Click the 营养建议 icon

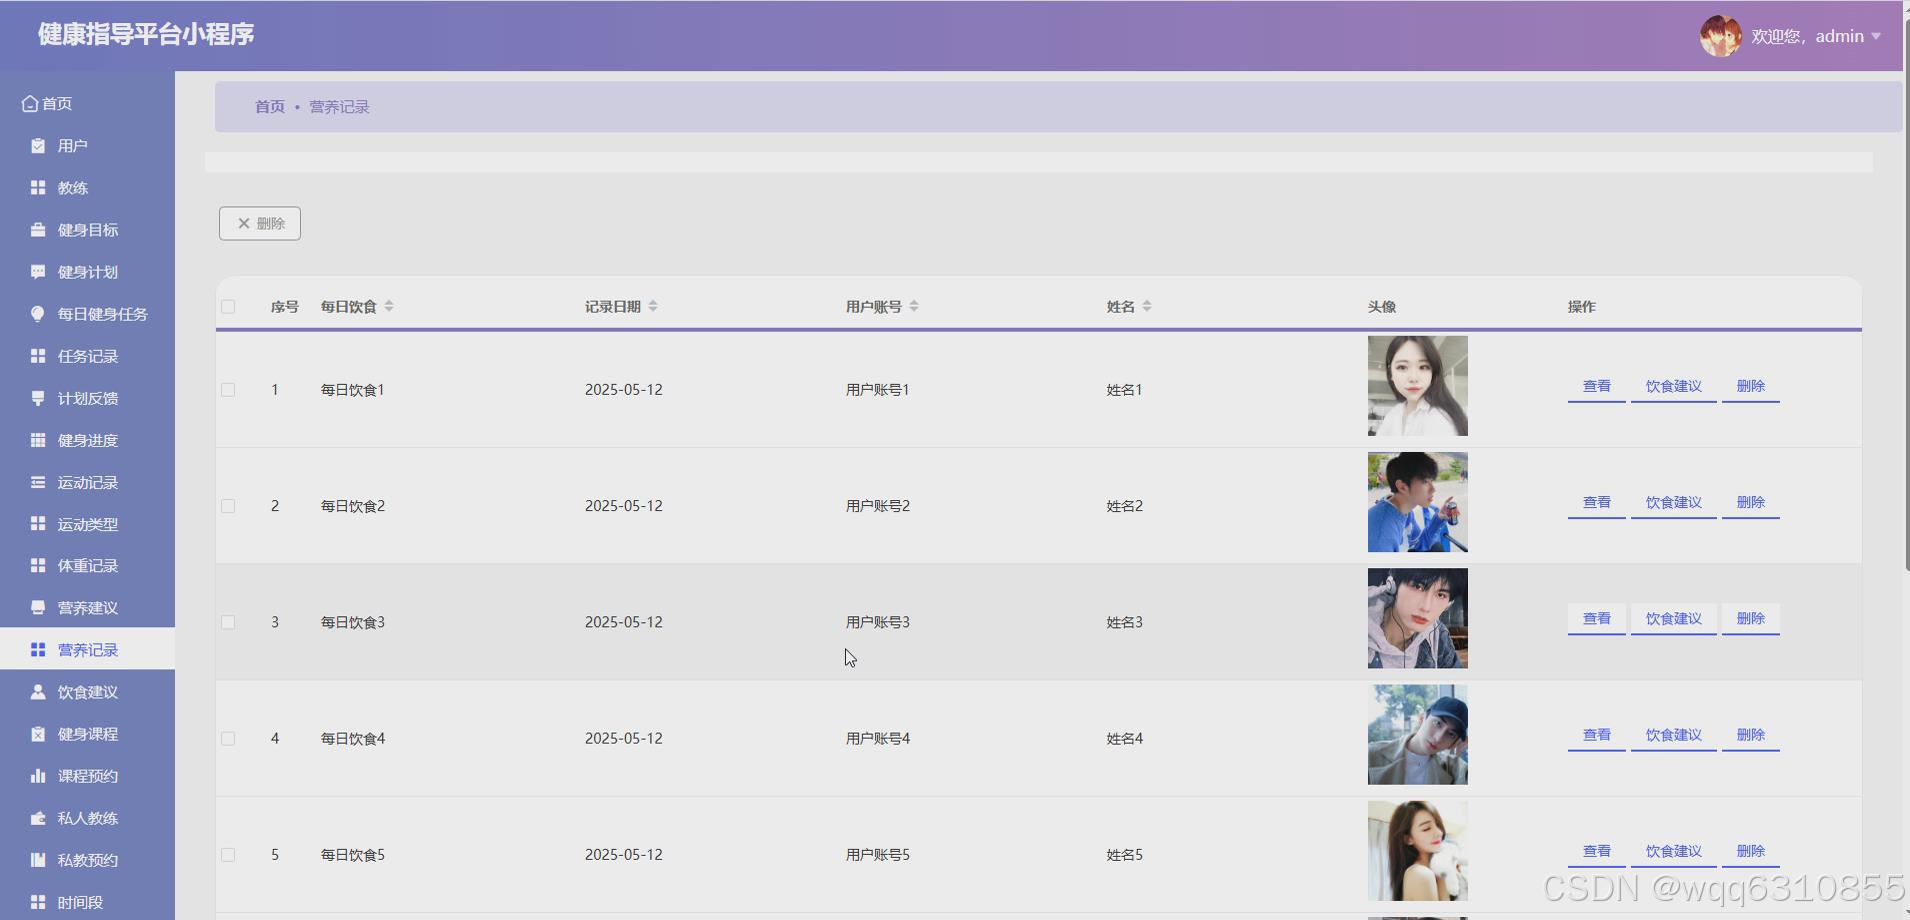(38, 608)
